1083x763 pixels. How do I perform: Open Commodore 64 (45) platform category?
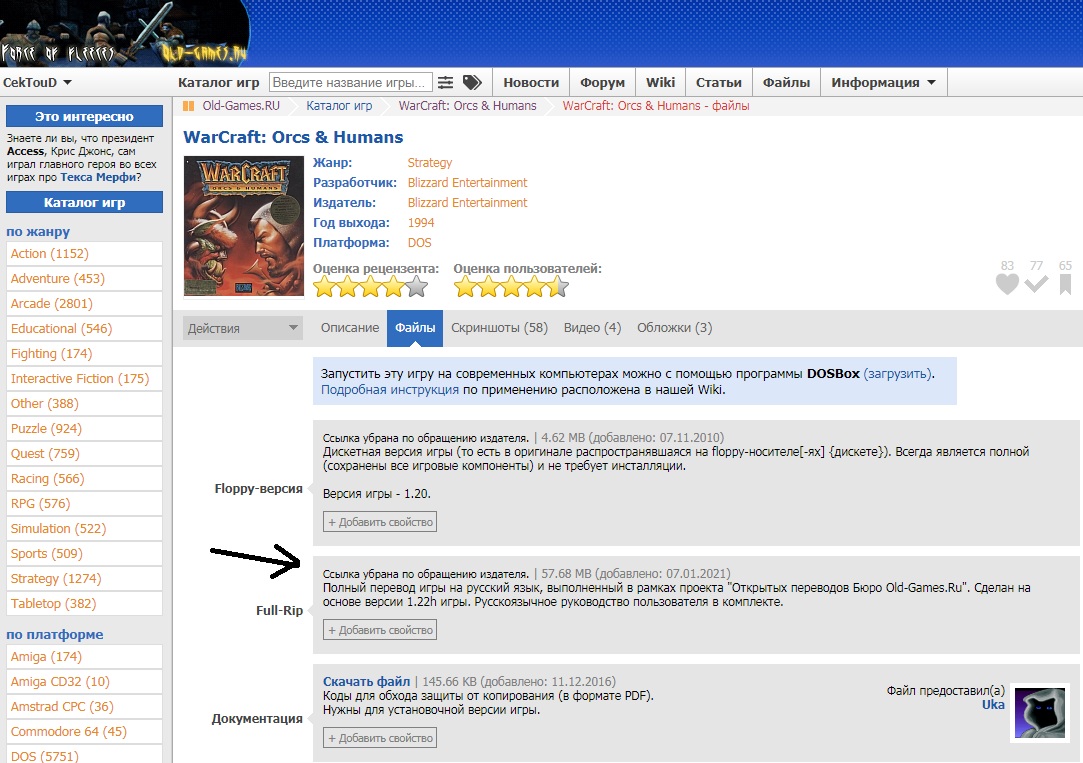[x=84, y=731]
